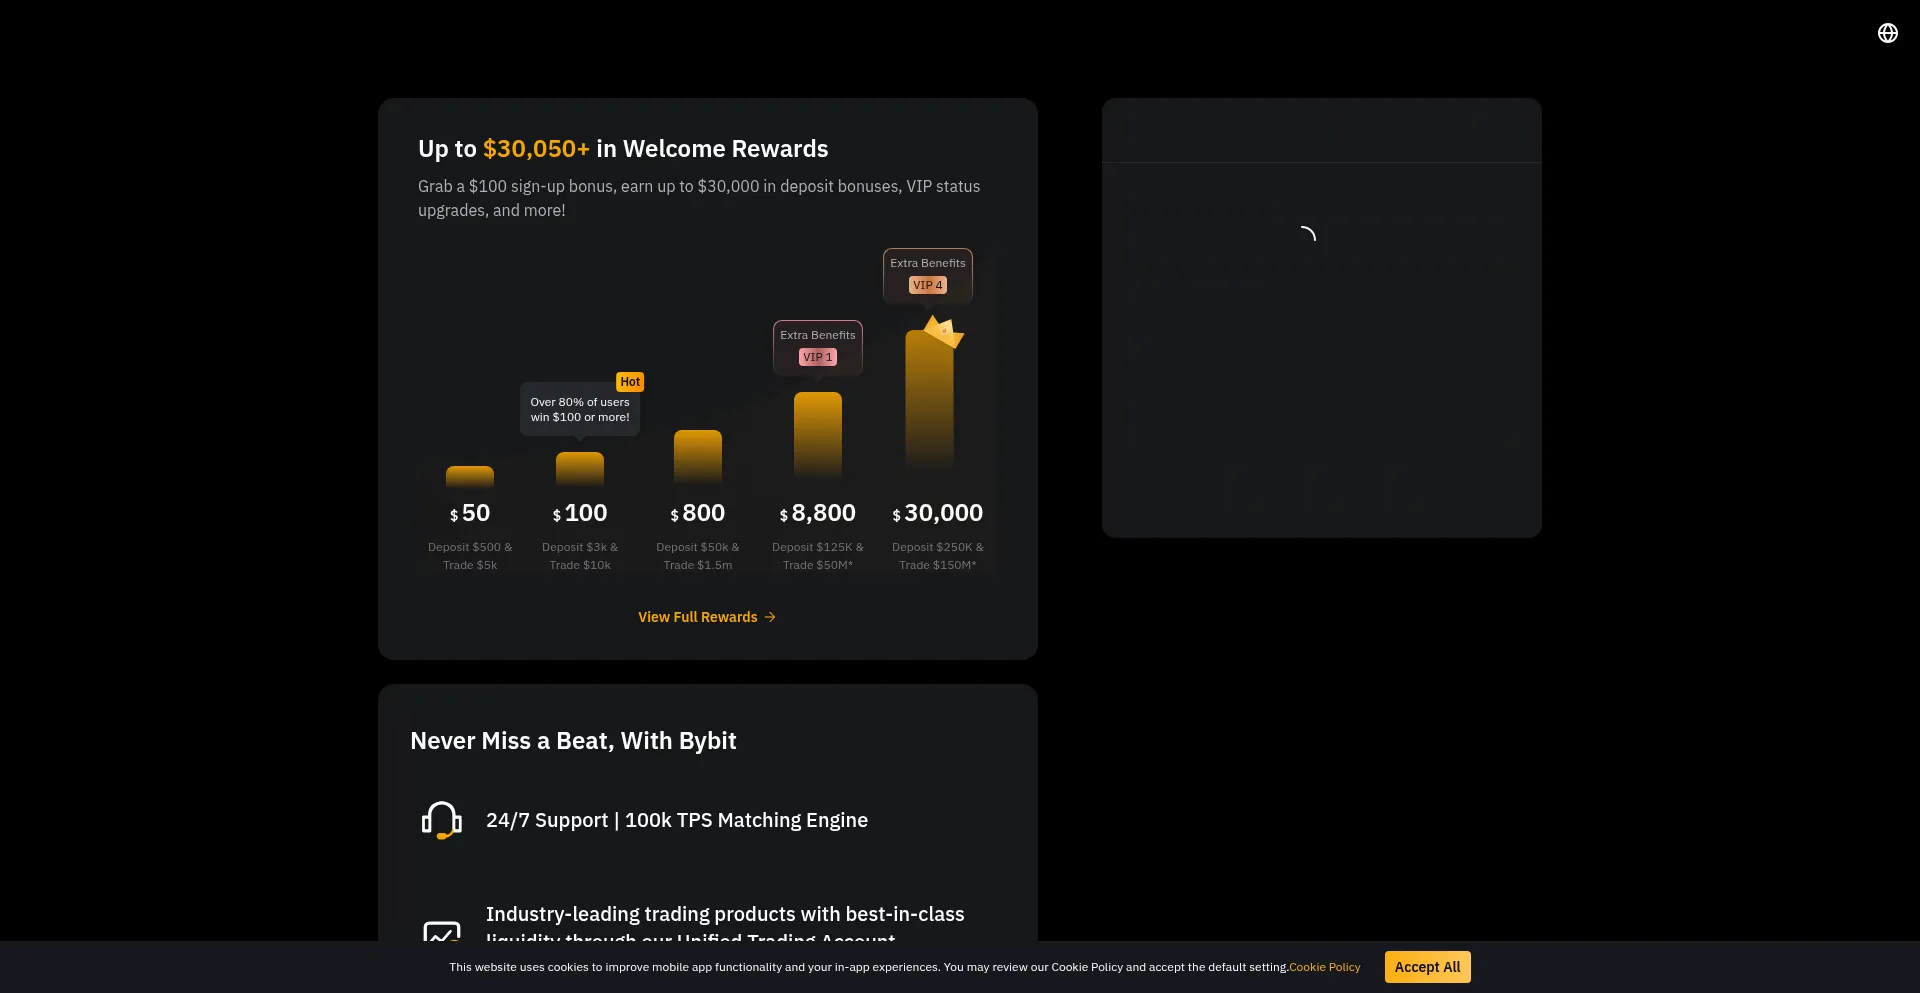
Task: Click the 24/7 Support feature text
Action: [x=676, y=820]
